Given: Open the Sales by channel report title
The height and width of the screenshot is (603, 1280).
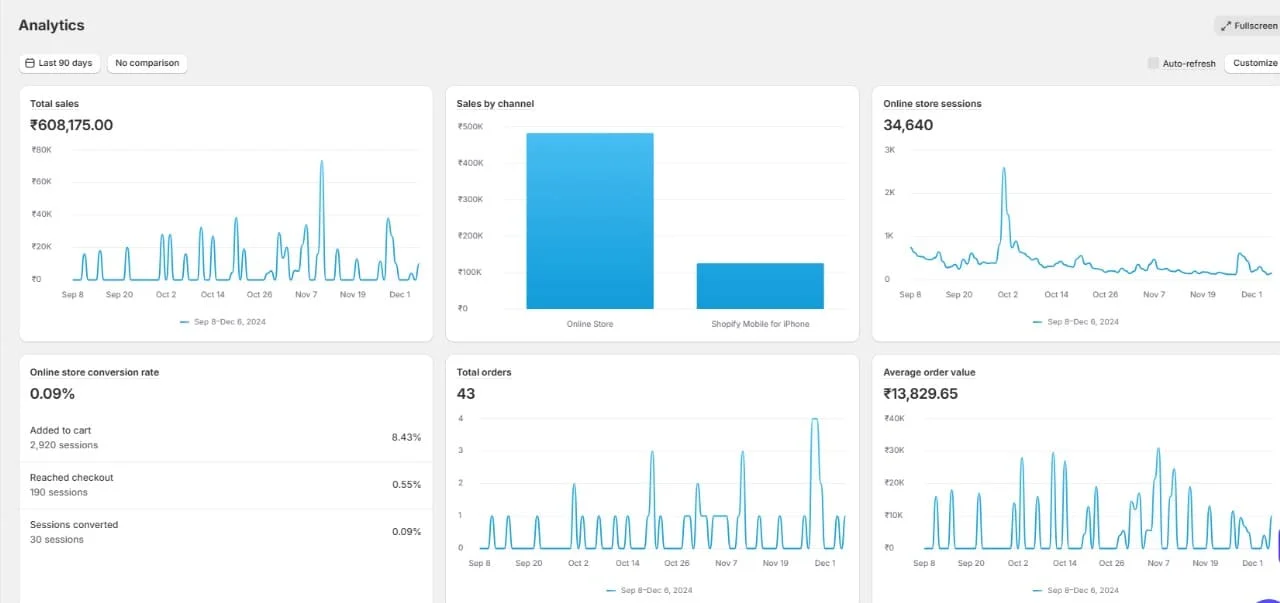Looking at the screenshot, I should (x=495, y=104).
